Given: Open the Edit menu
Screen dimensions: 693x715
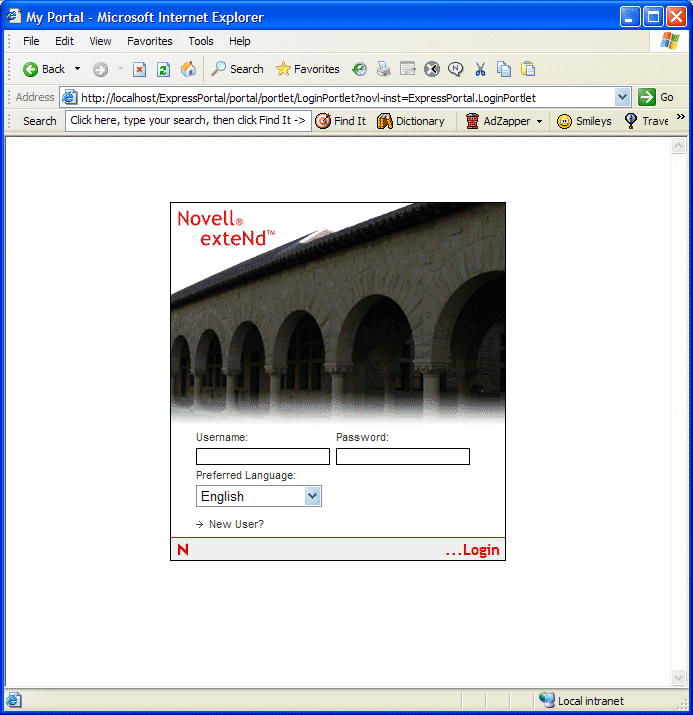Looking at the screenshot, I should [64, 41].
